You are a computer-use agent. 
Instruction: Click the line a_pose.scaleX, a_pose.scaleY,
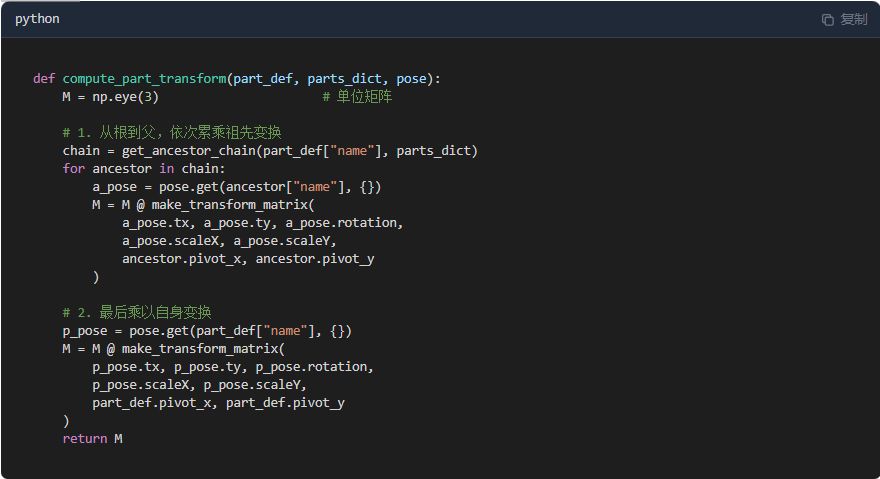(229, 241)
